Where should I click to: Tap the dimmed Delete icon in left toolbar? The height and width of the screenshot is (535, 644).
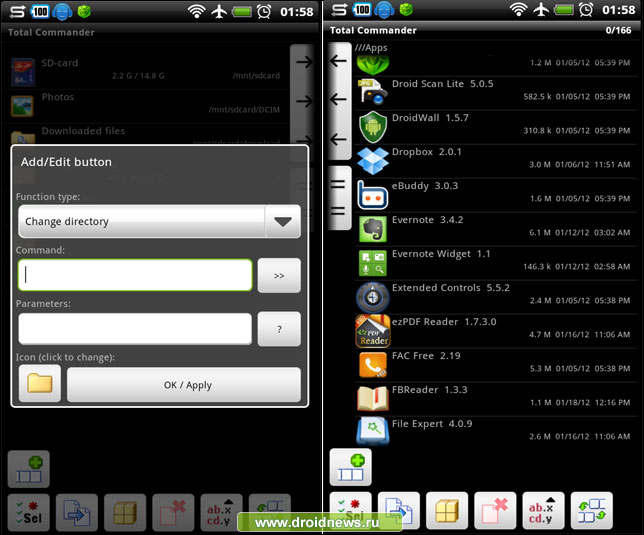[x=173, y=512]
